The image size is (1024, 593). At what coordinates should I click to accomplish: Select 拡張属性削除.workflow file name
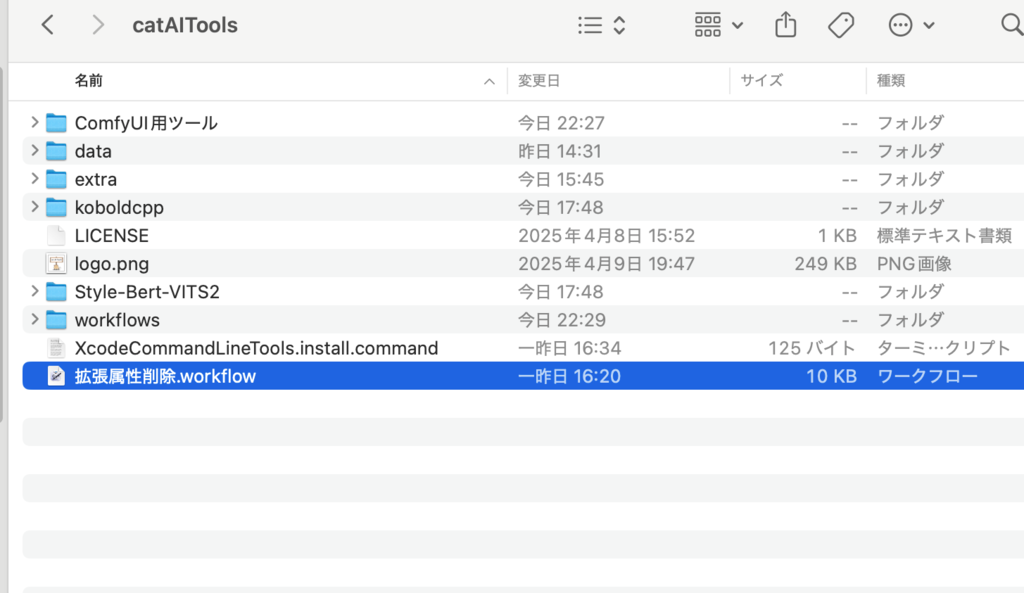coord(165,376)
